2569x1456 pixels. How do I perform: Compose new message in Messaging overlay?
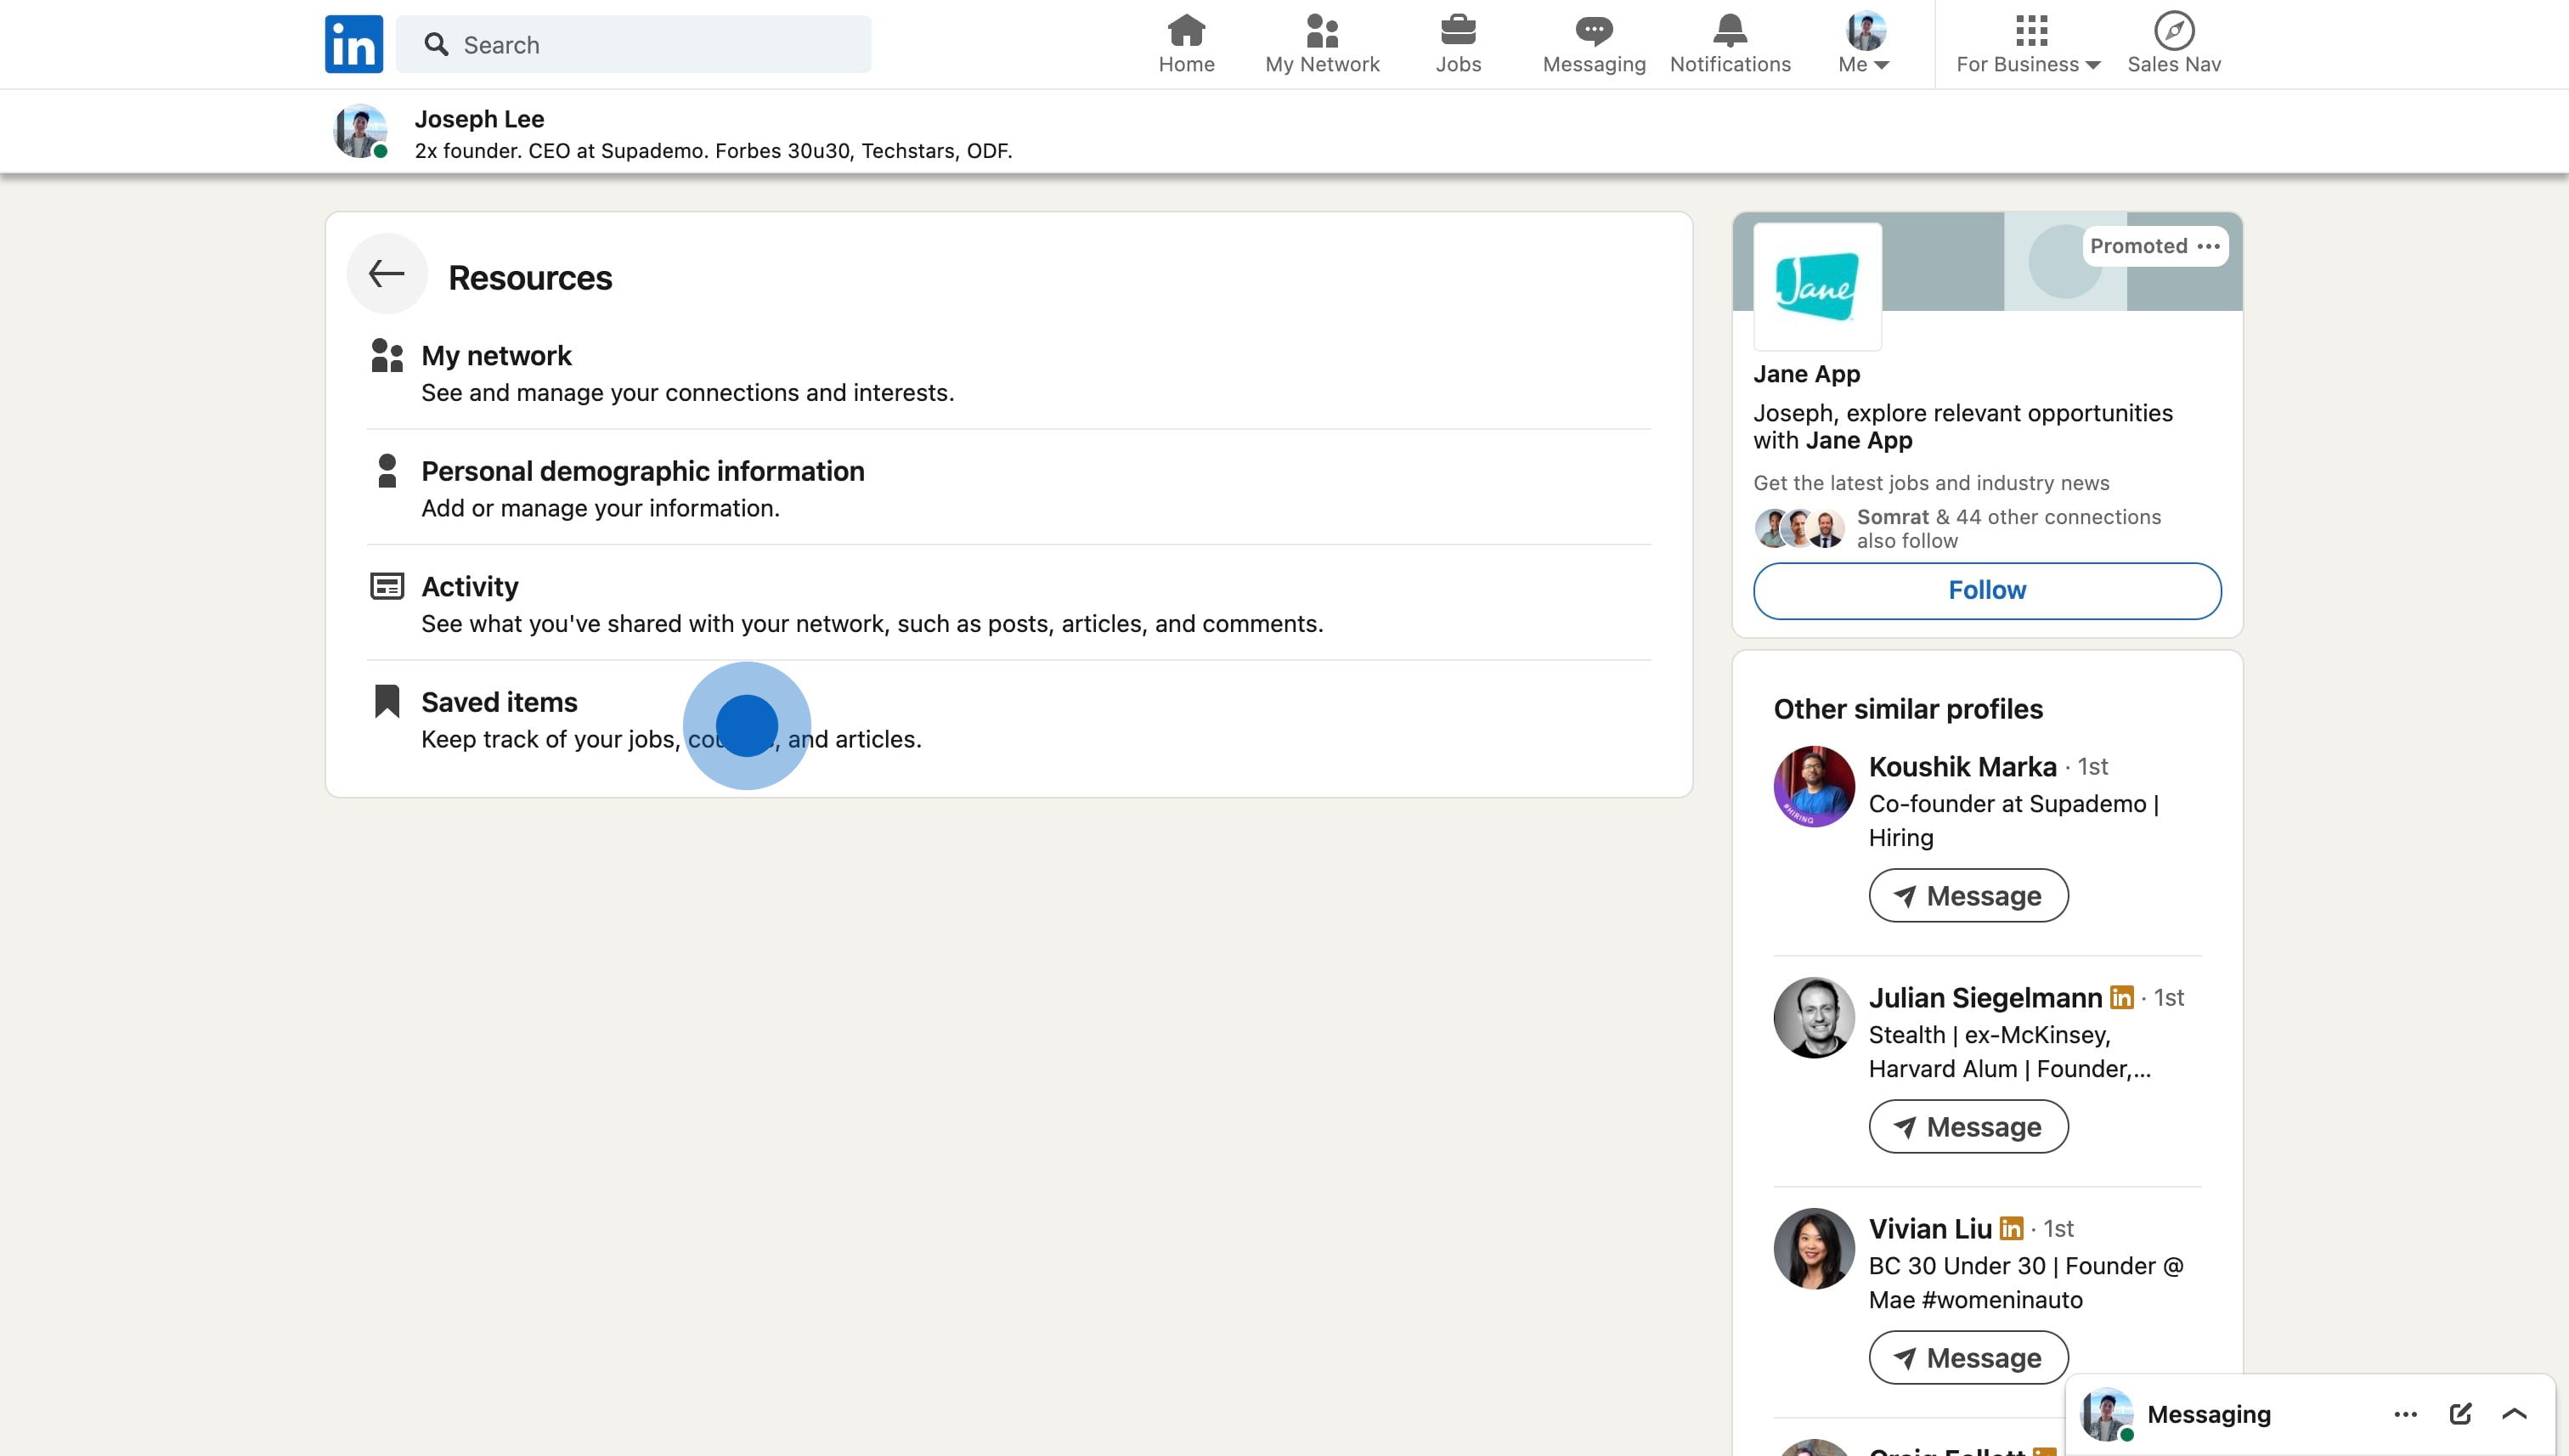point(2460,1414)
